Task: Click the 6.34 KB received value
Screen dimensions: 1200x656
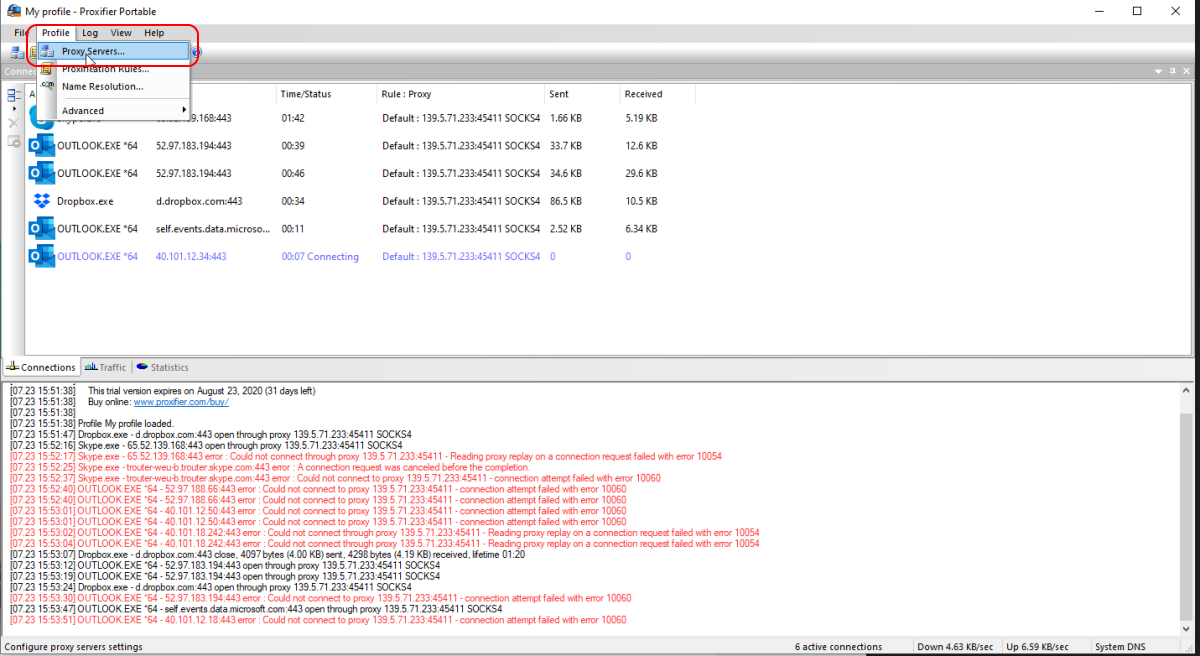Action: pyautogui.click(x=641, y=229)
